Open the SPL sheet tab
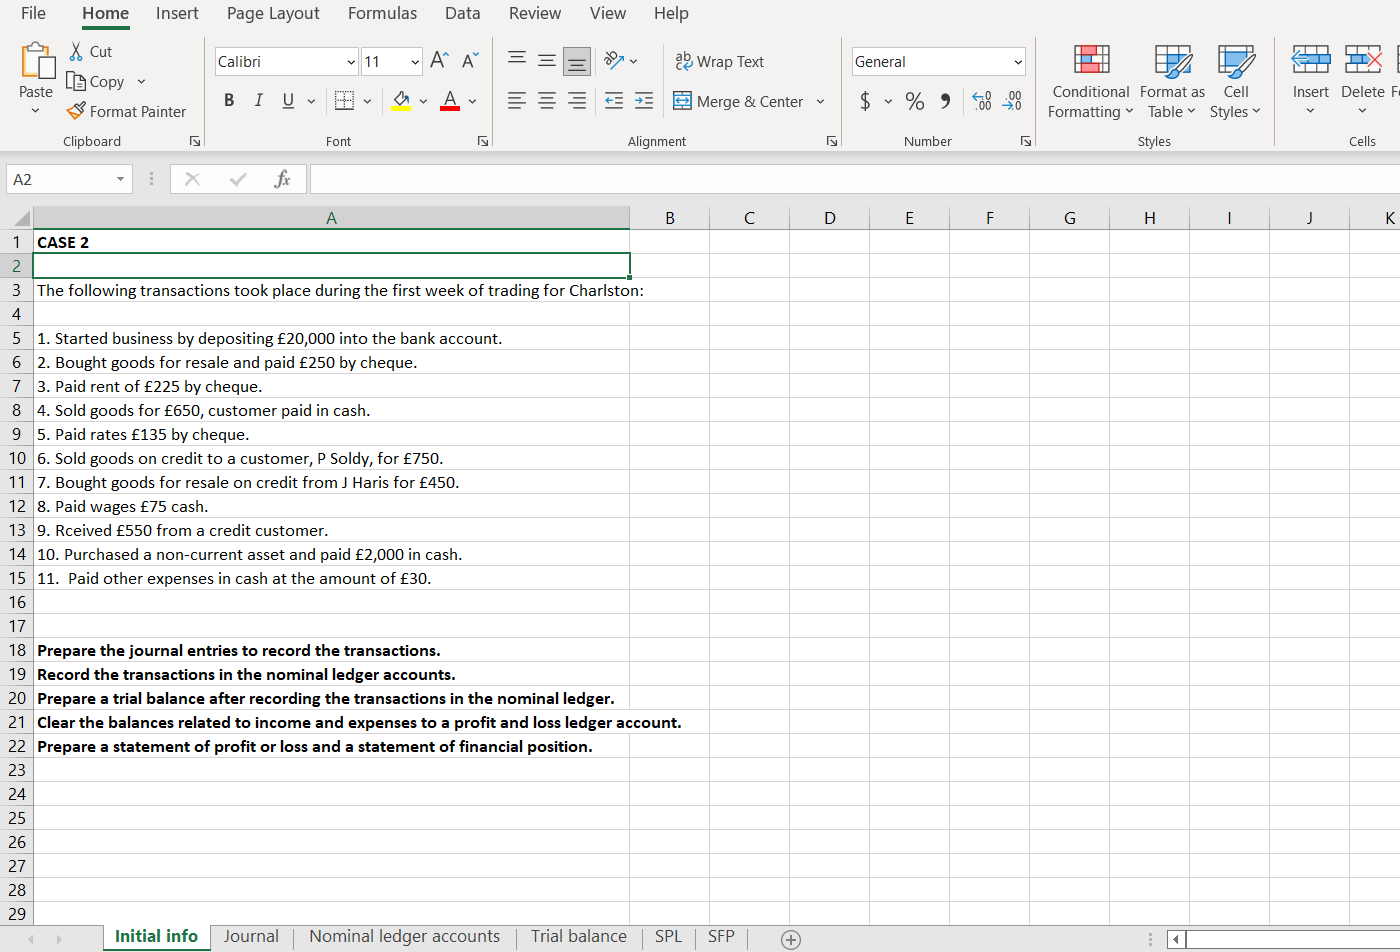Image resolution: width=1400 pixels, height=952 pixels. pyautogui.click(x=668, y=937)
